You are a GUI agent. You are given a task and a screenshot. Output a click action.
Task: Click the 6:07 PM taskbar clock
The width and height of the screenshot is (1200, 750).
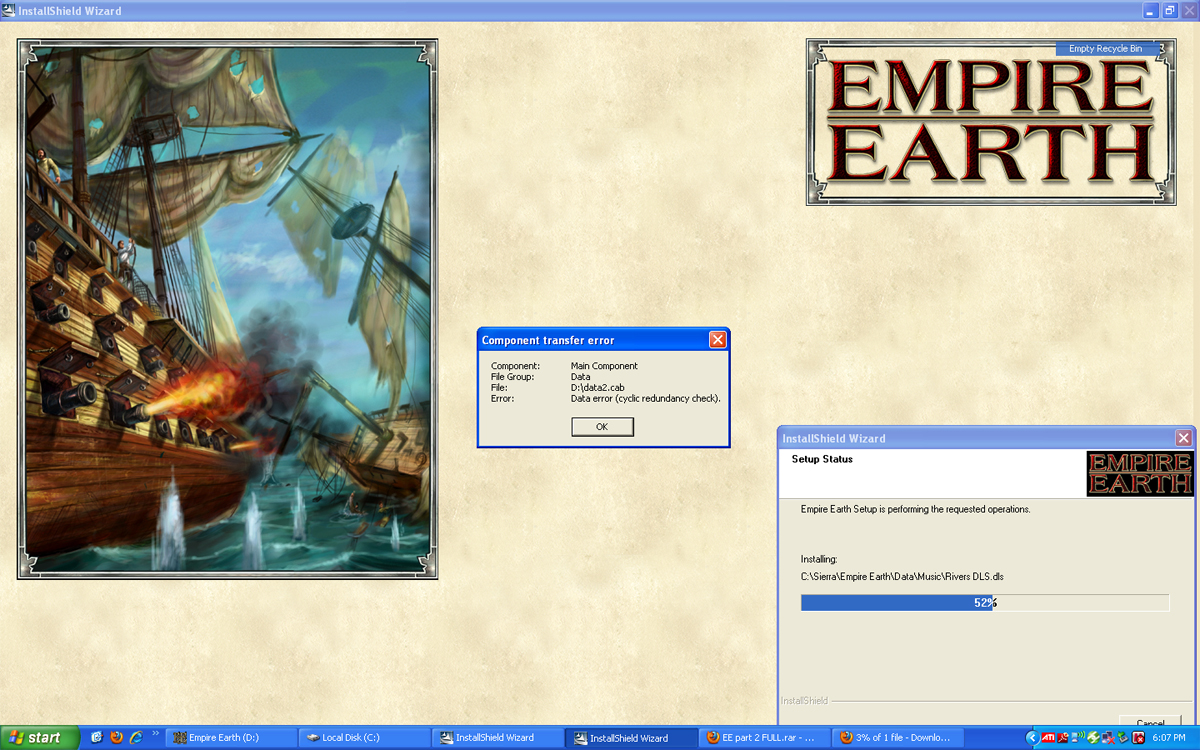click(1169, 738)
